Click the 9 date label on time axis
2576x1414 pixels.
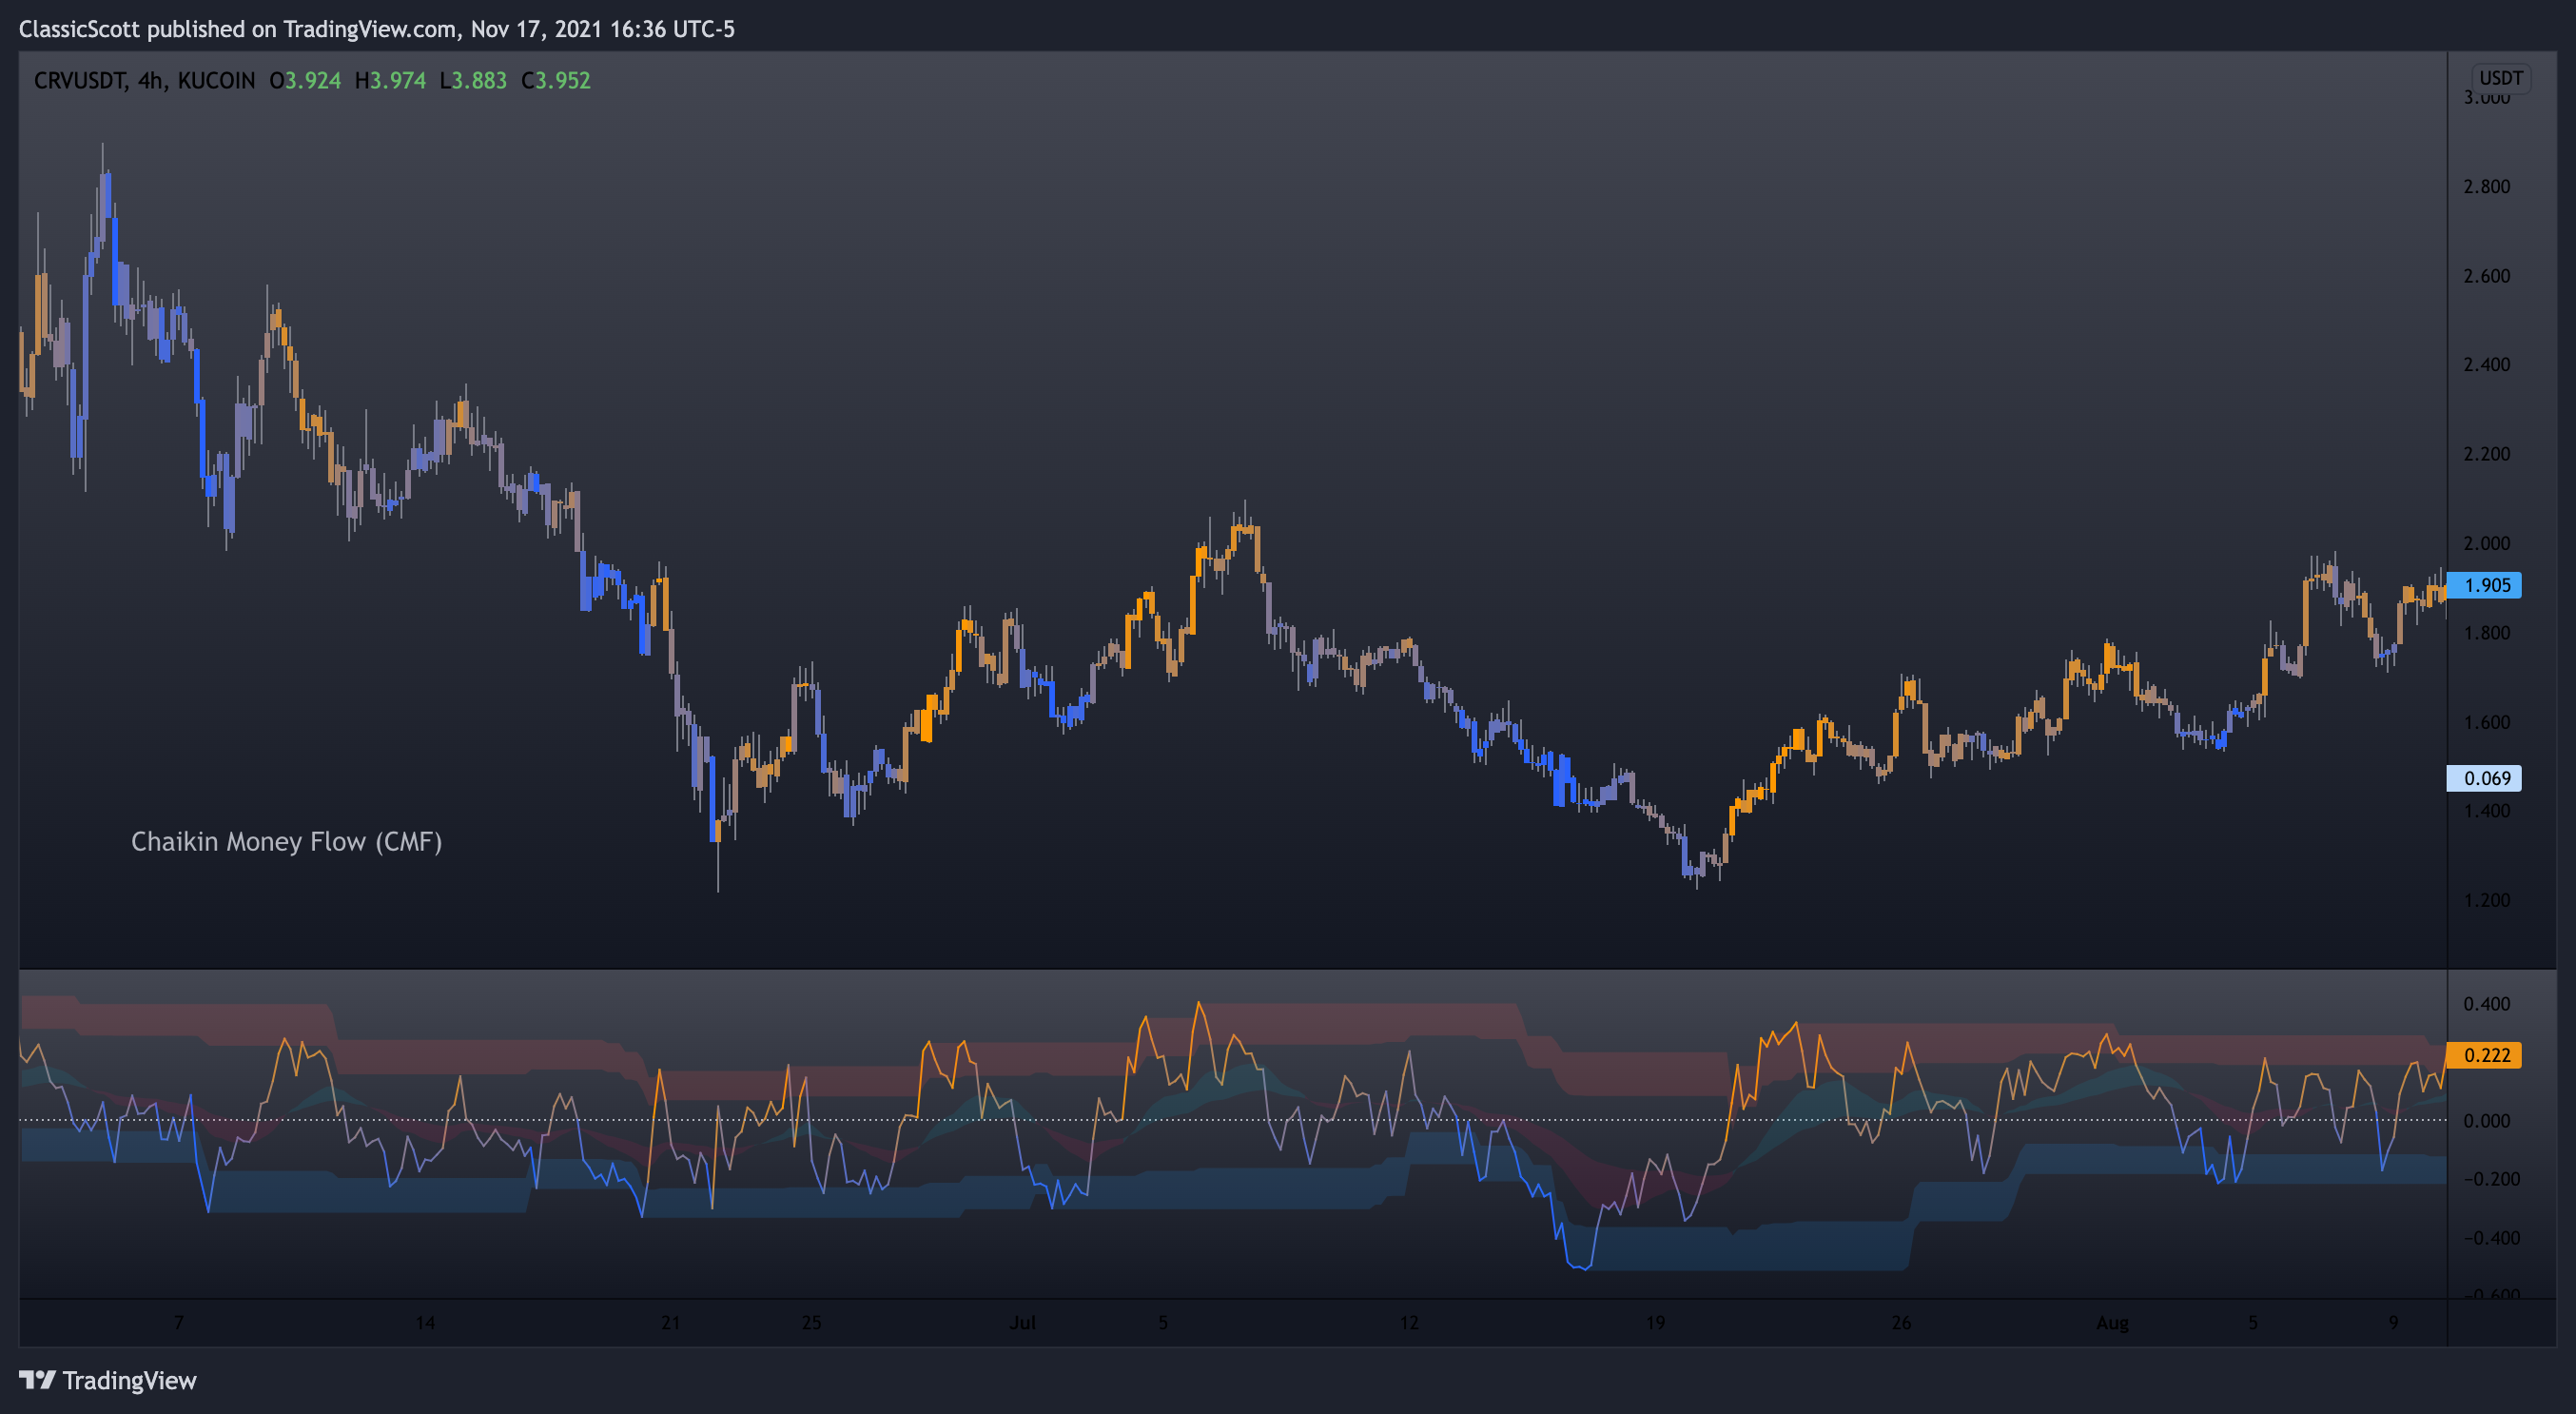click(2394, 1323)
